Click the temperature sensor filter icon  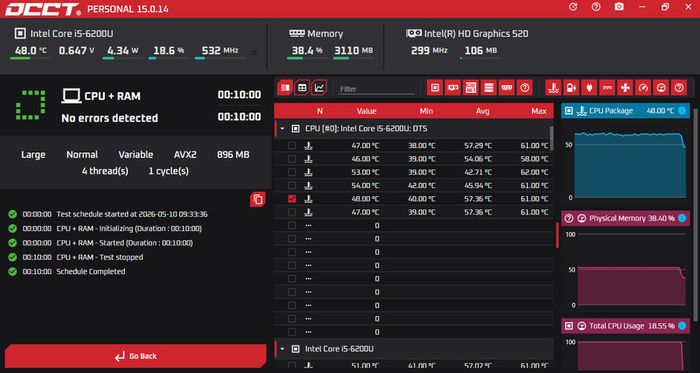[553, 87]
